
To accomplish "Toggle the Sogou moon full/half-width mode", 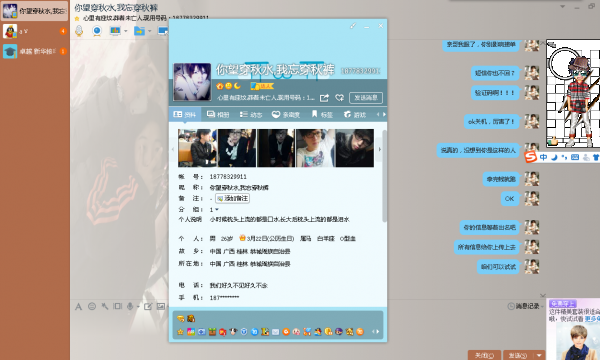I will click(554, 157).
